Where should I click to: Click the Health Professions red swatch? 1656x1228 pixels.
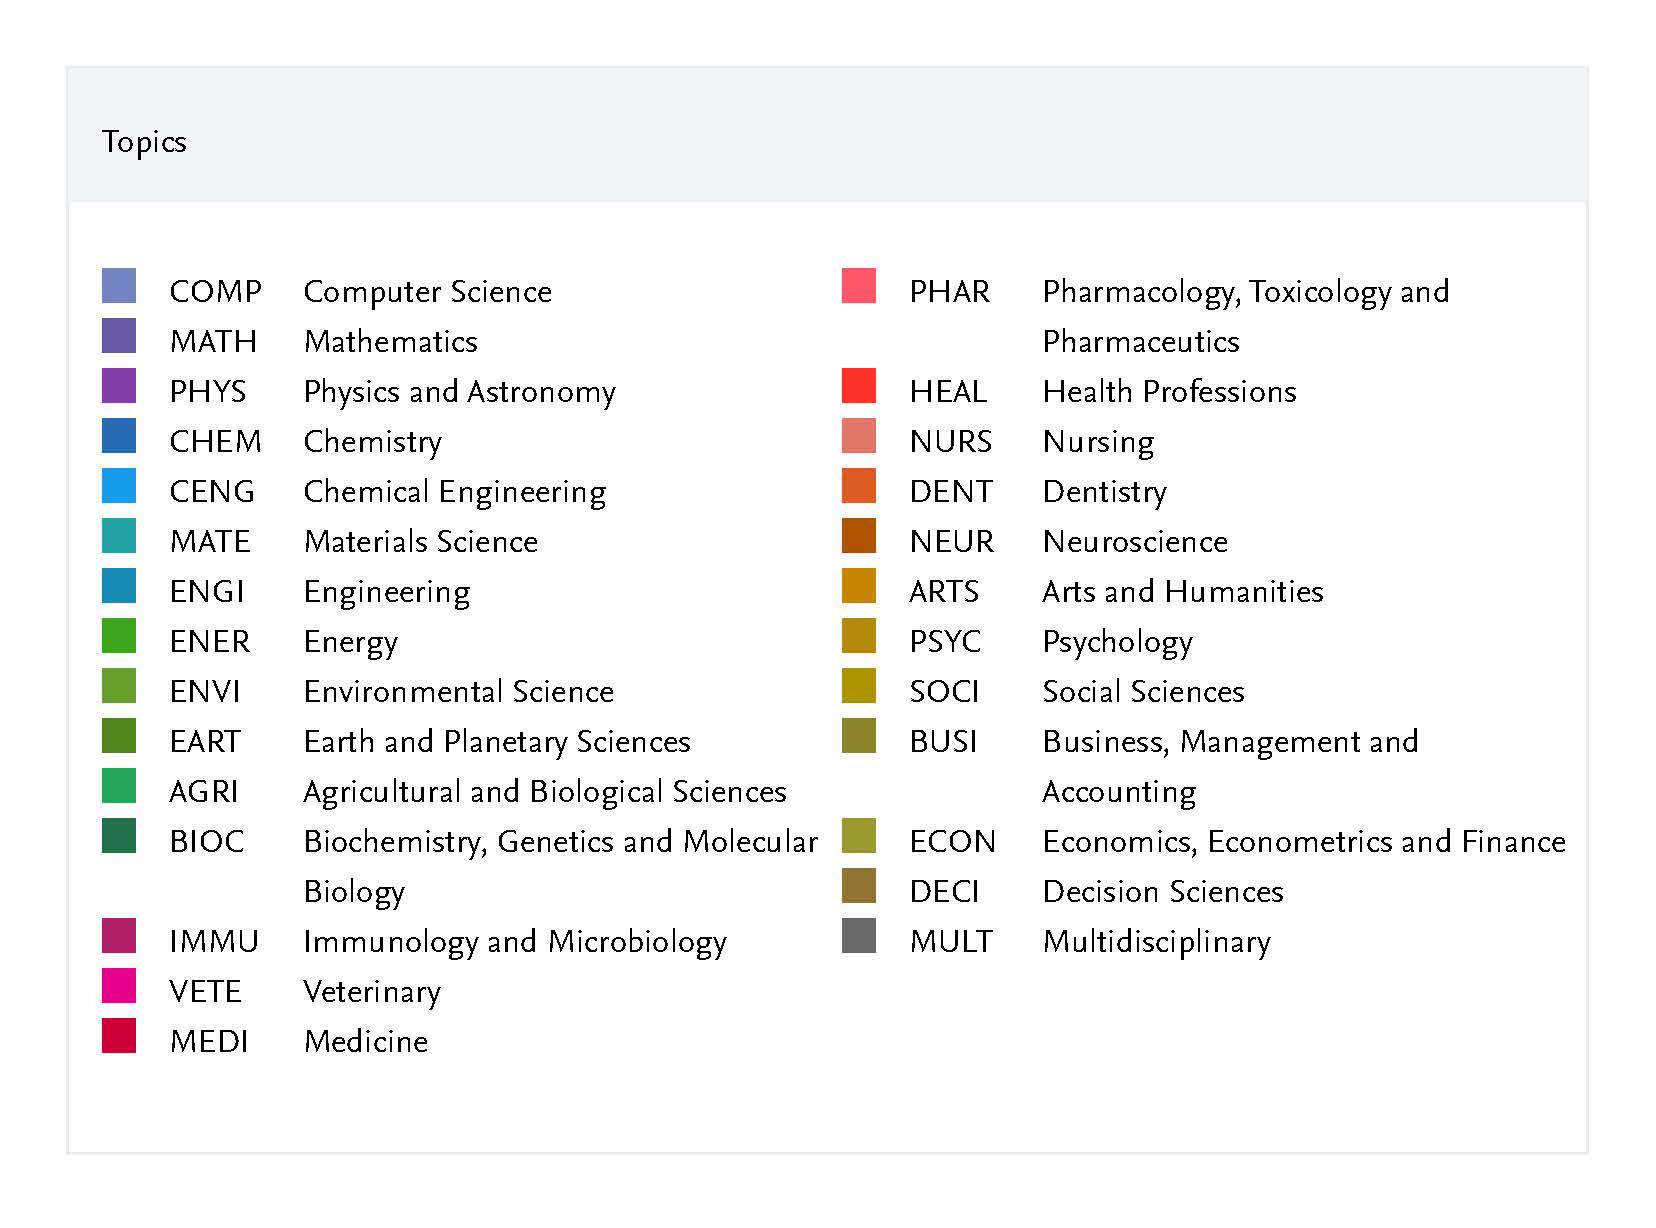859,386
